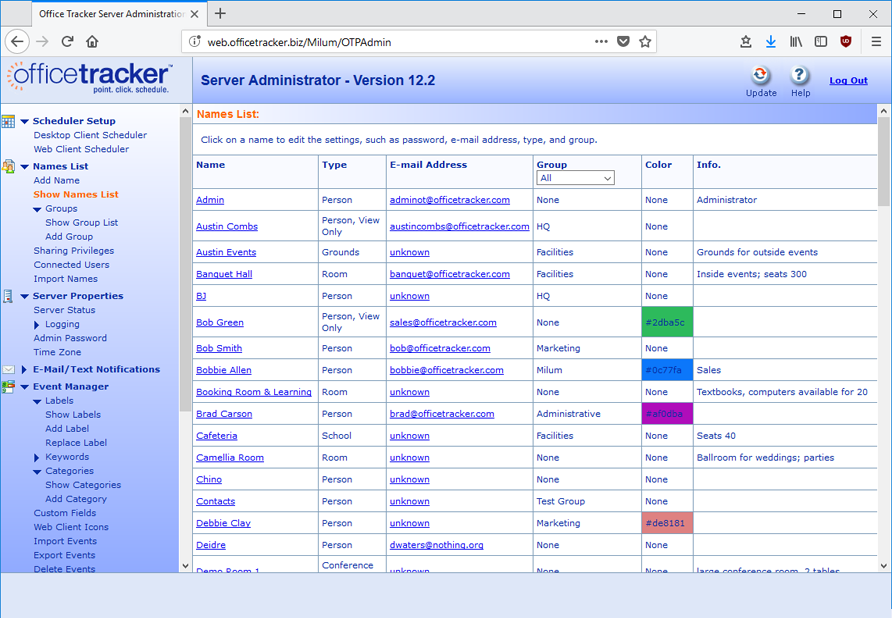The height and width of the screenshot is (618, 892).
Task: Expand the Keywords subtree
Action: tap(36, 457)
